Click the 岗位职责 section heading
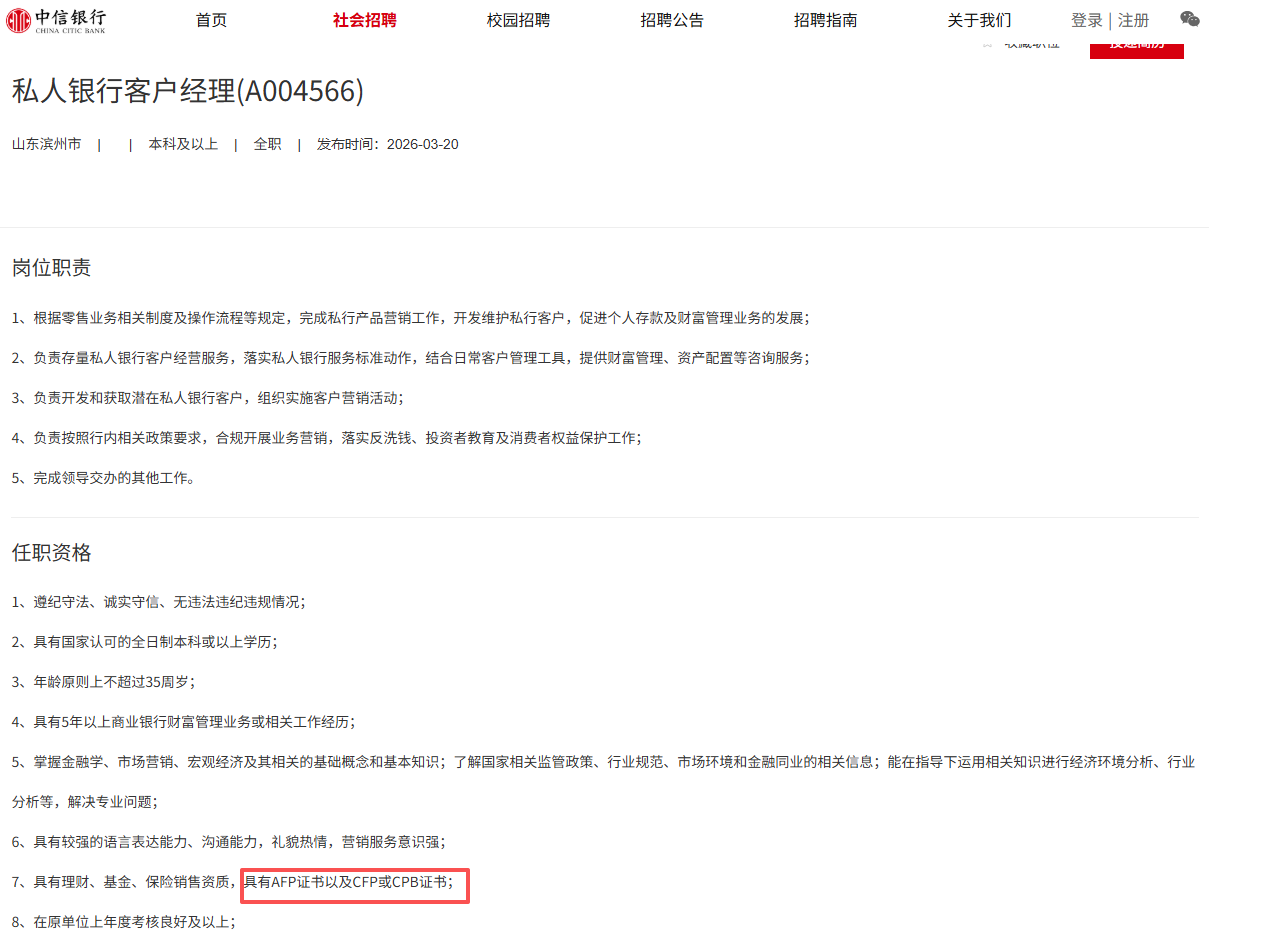 tap(52, 267)
